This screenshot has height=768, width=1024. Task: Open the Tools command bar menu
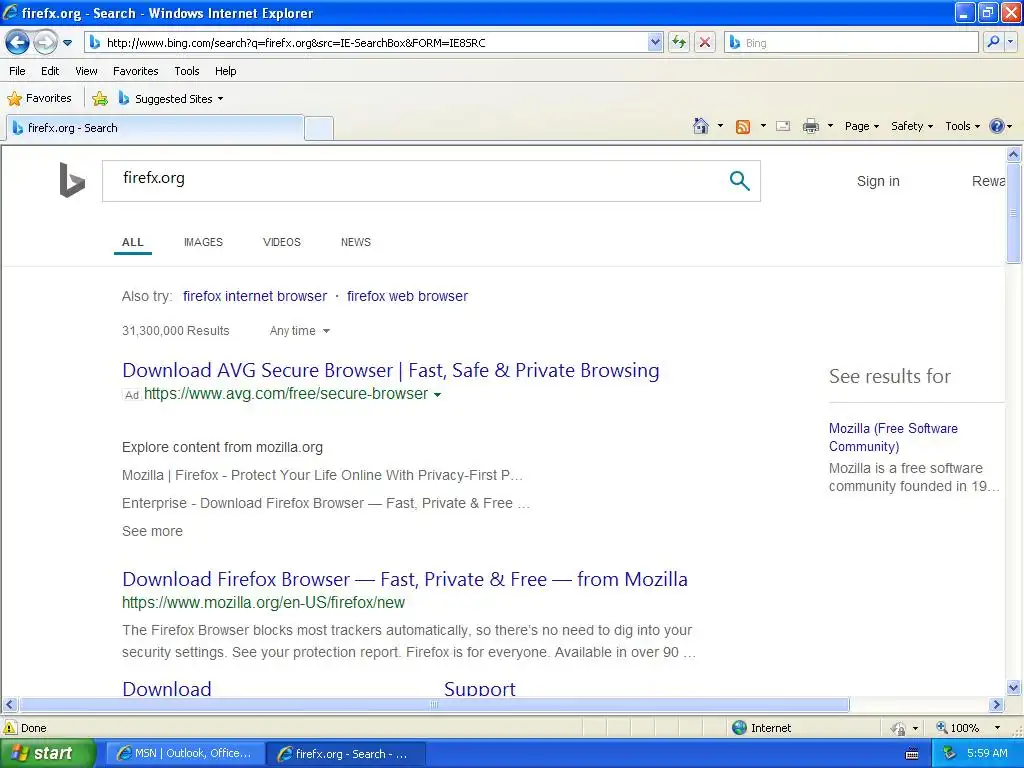click(x=963, y=126)
